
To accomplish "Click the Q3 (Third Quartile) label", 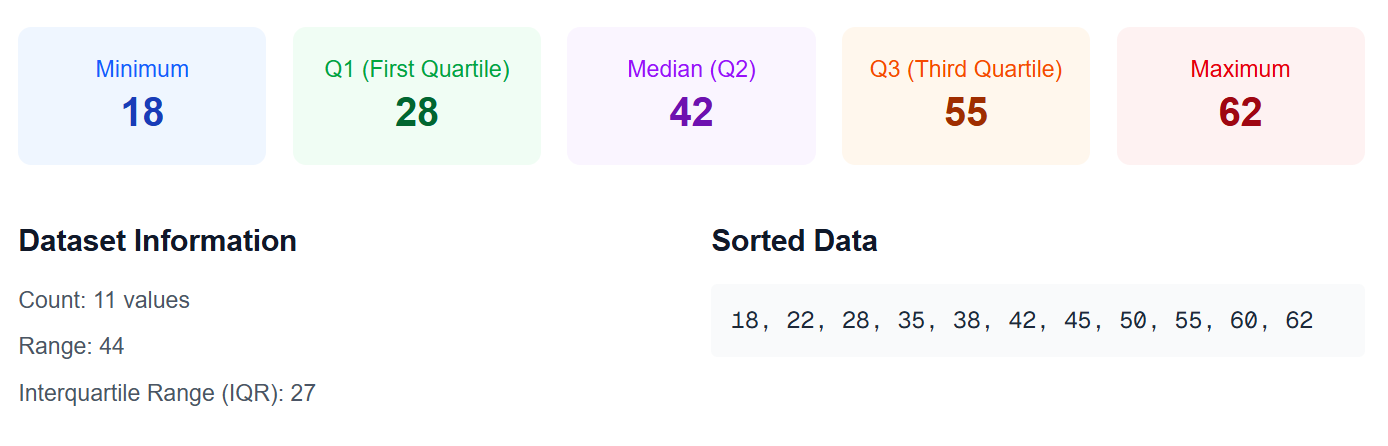I will point(965,69).
